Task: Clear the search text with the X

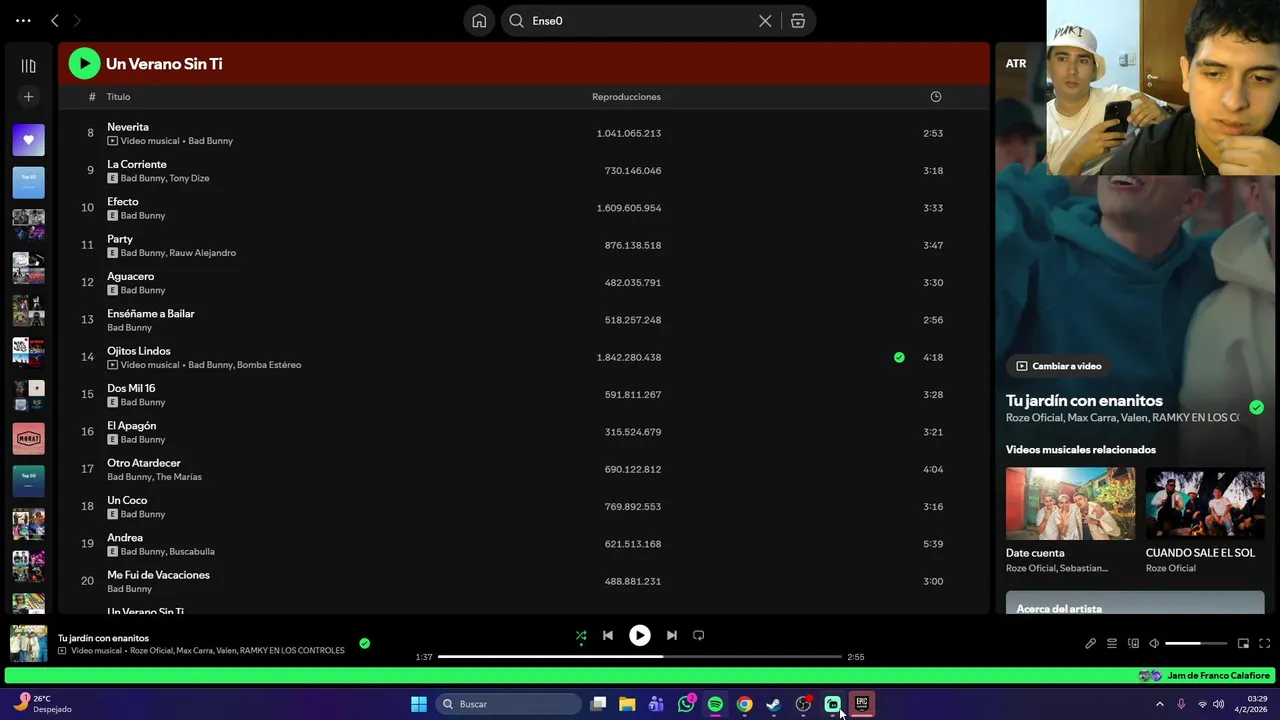Action: click(765, 21)
